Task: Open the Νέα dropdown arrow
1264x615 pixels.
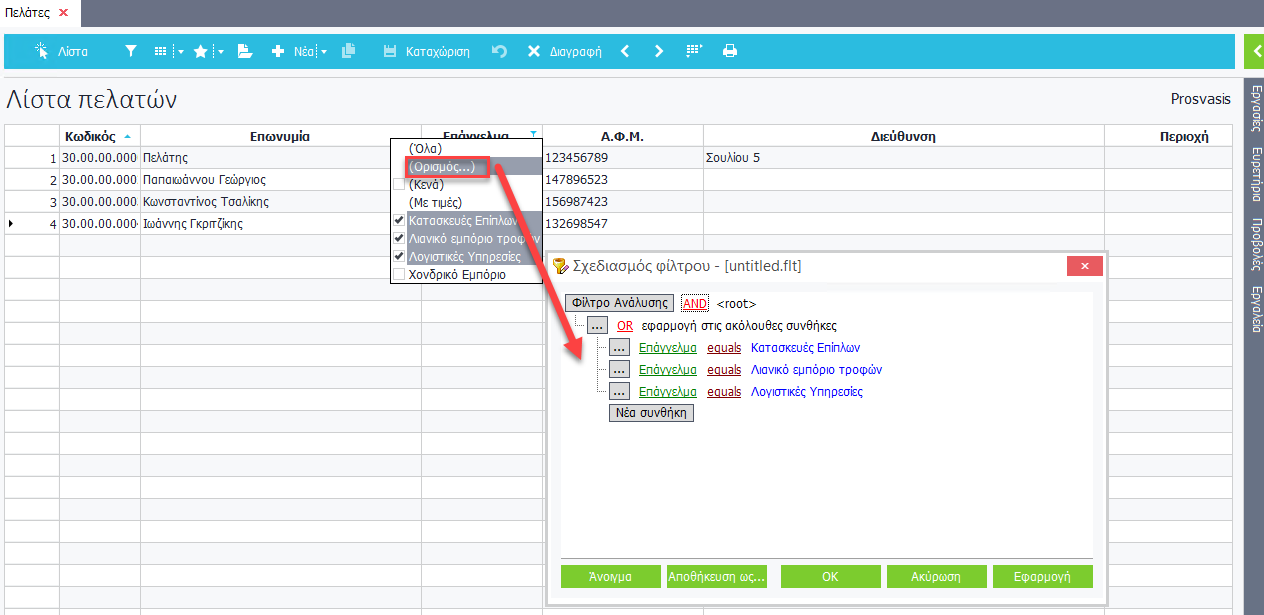Action: [324, 52]
